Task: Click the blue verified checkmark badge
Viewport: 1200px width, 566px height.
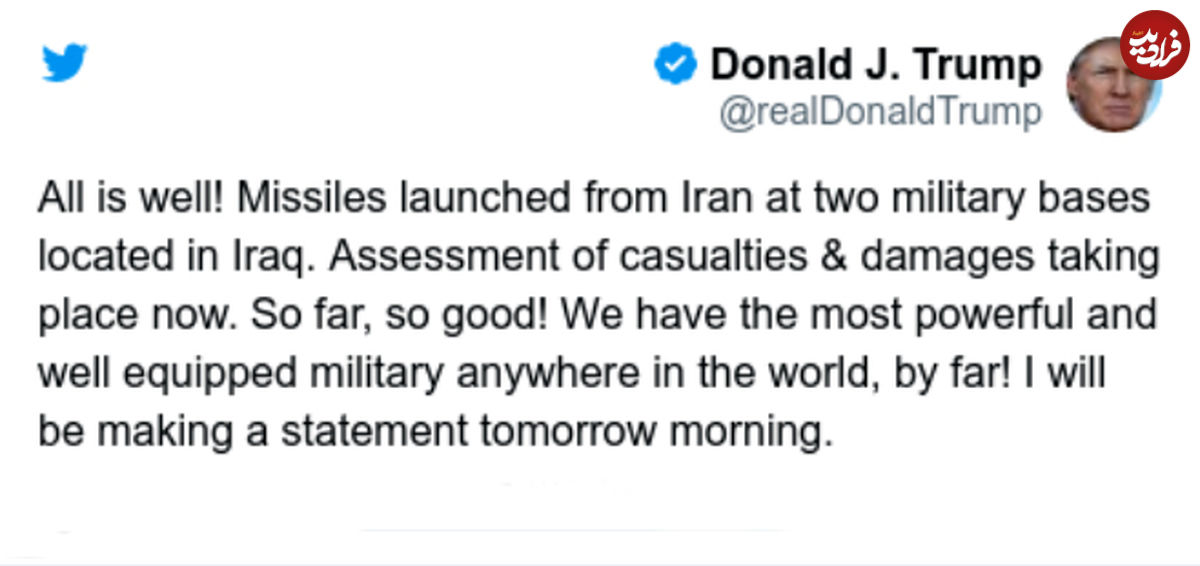Action: point(675,65)
